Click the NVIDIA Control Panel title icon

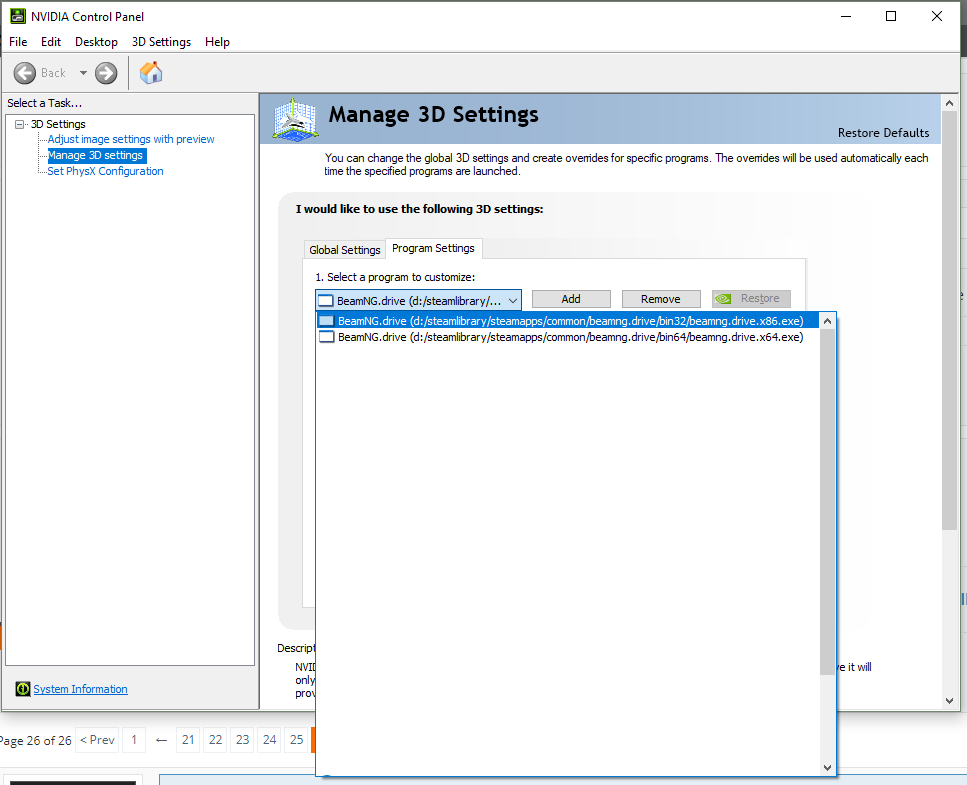click(x=18, y=16)
